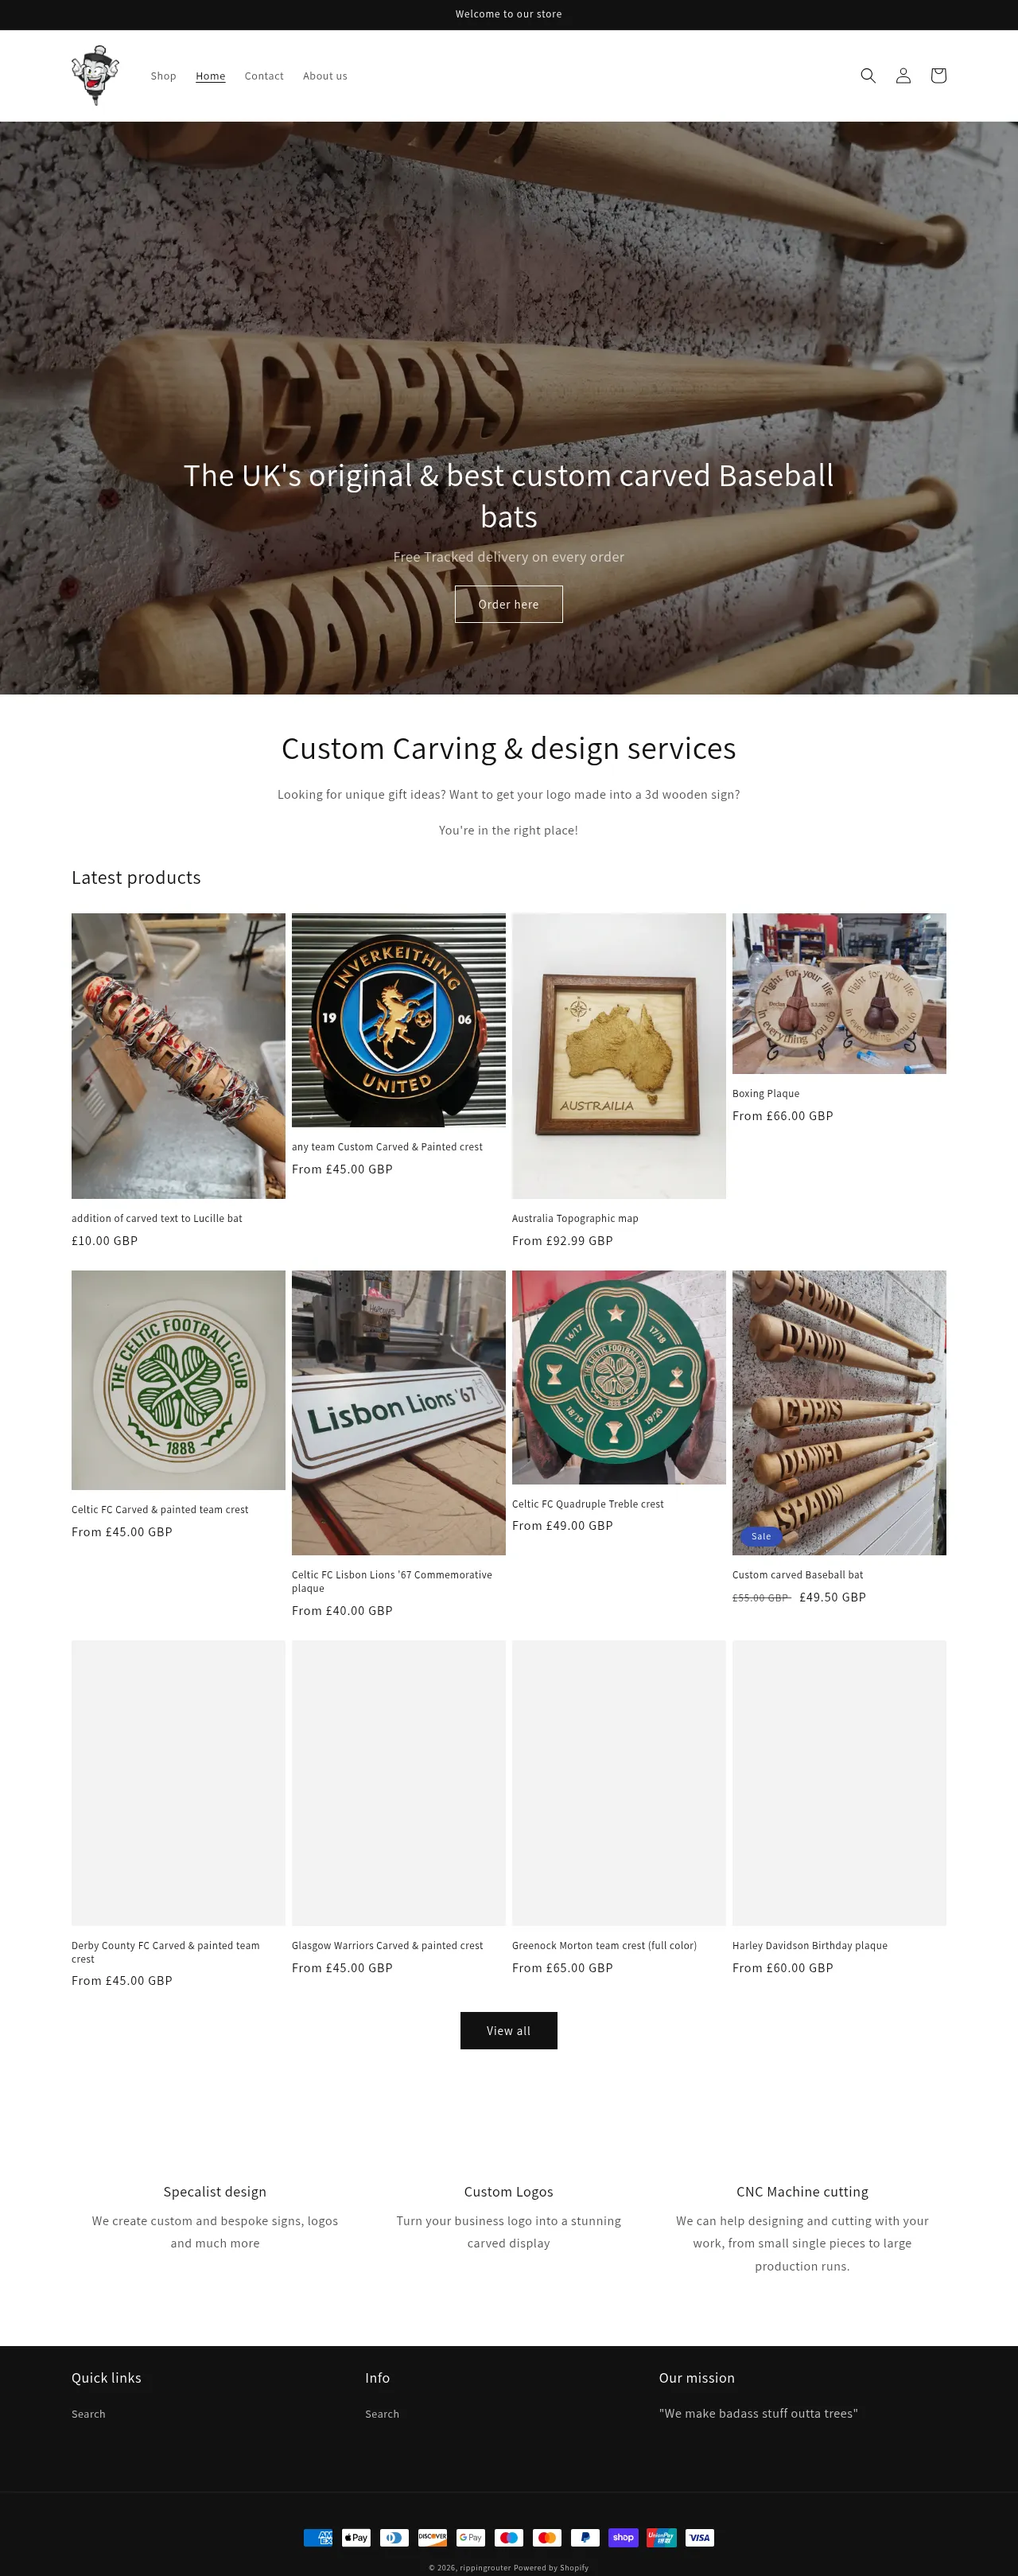Open Custom carved Baseball bat sale thumbnail
This screenshot has width=1018, height=2576.
tap(839, 1412)
